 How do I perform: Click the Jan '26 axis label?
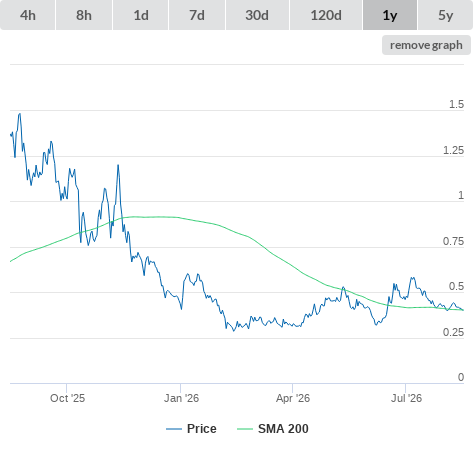click(x=181, y=398)
